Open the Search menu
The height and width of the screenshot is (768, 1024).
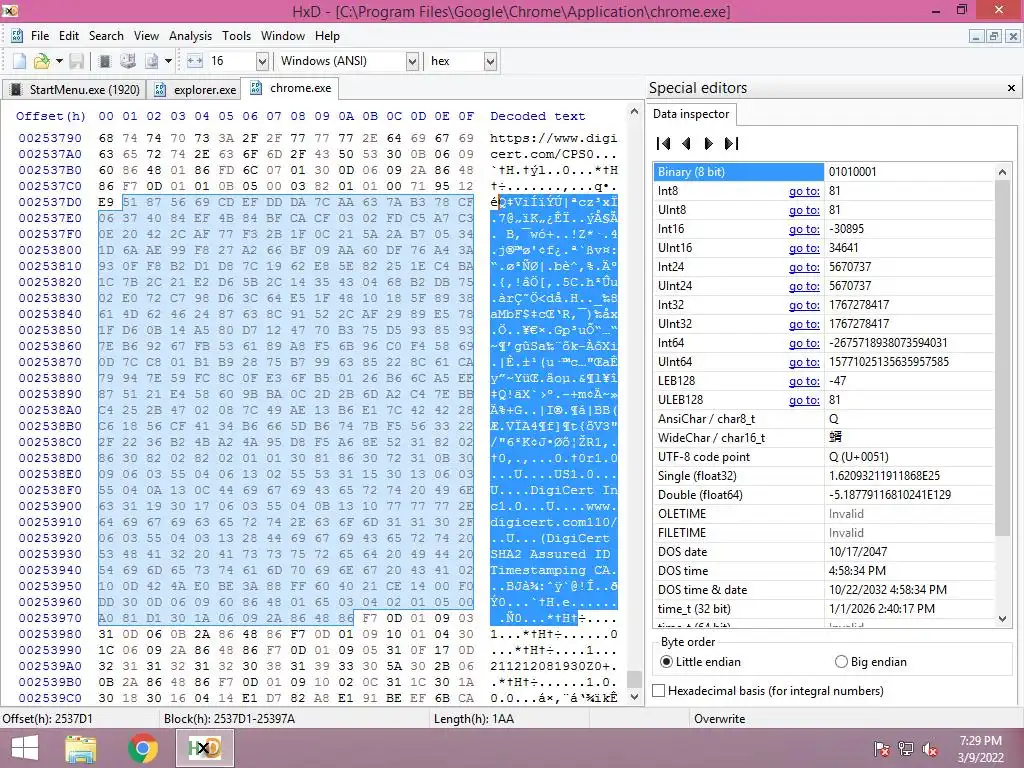click(106, 36)
